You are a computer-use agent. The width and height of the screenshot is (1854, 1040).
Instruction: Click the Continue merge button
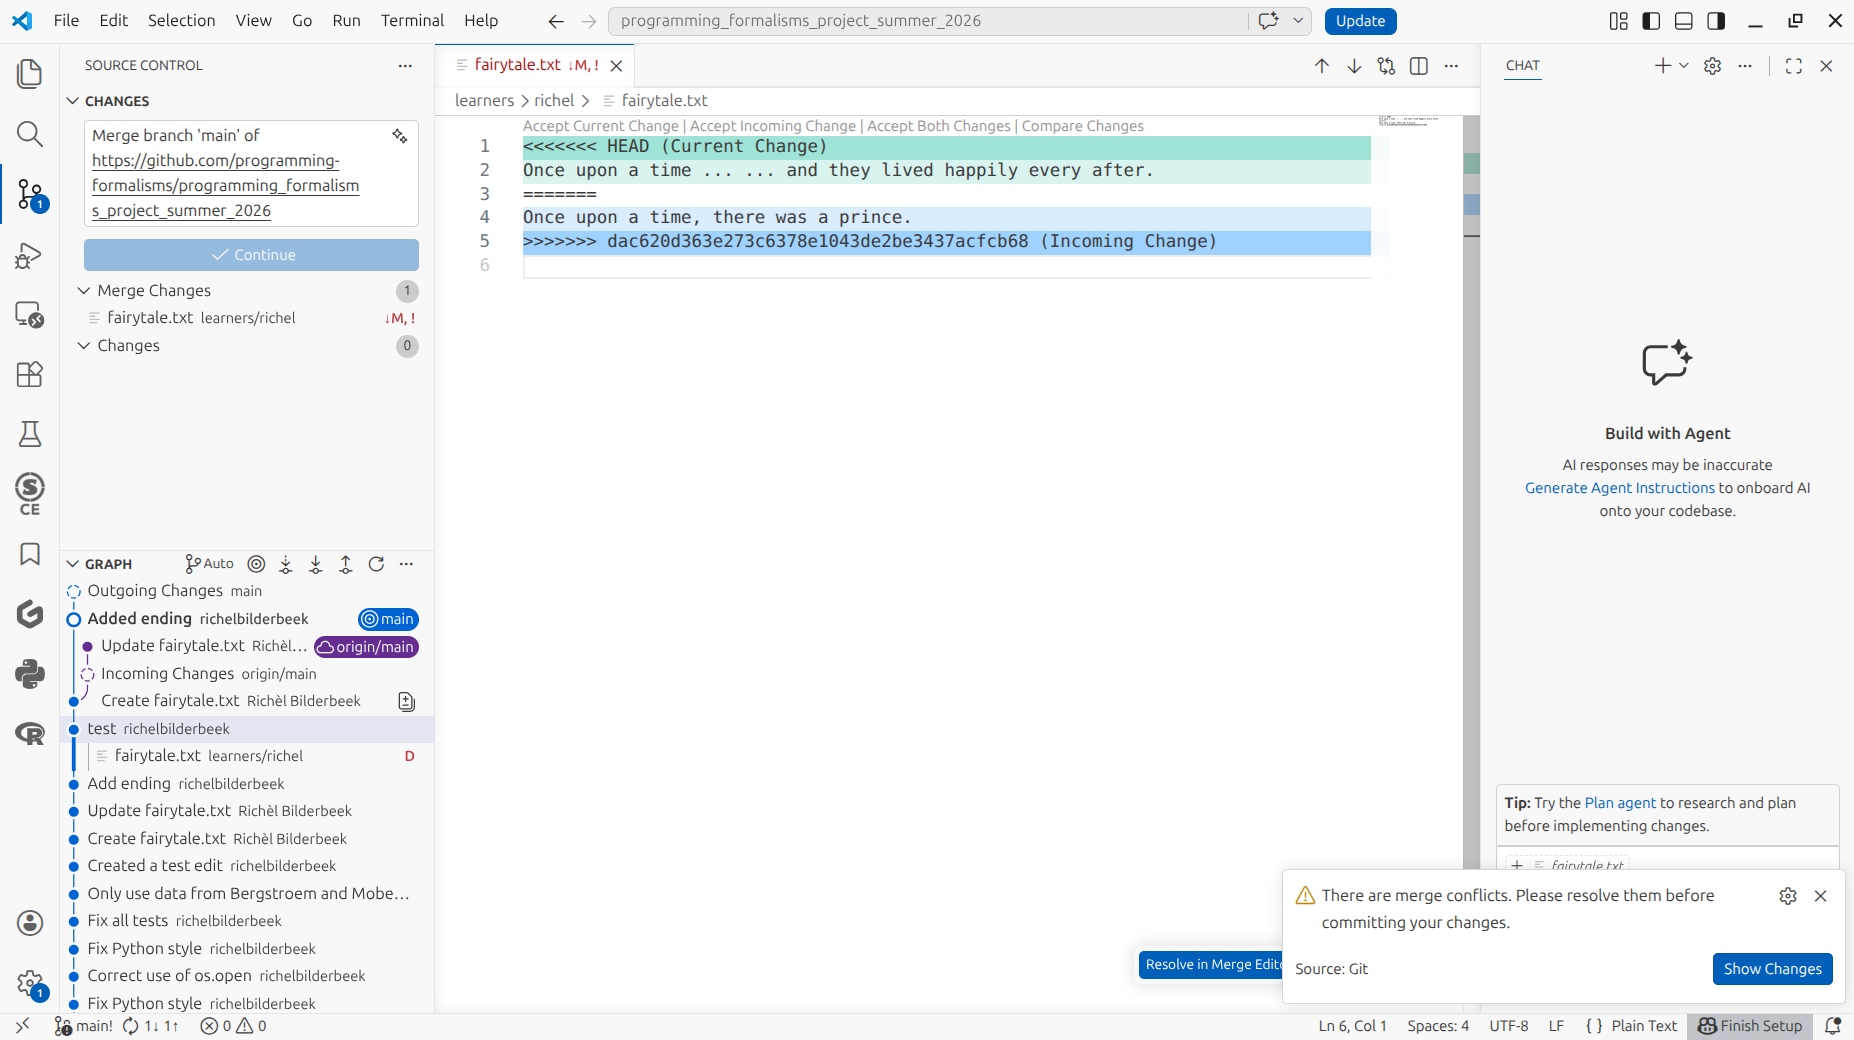(x=251, y=255)
